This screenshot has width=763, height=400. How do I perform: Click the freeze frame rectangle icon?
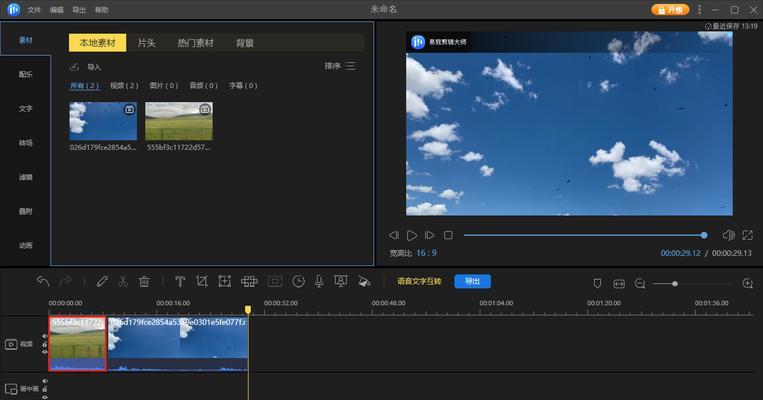[x=275, y=281]
